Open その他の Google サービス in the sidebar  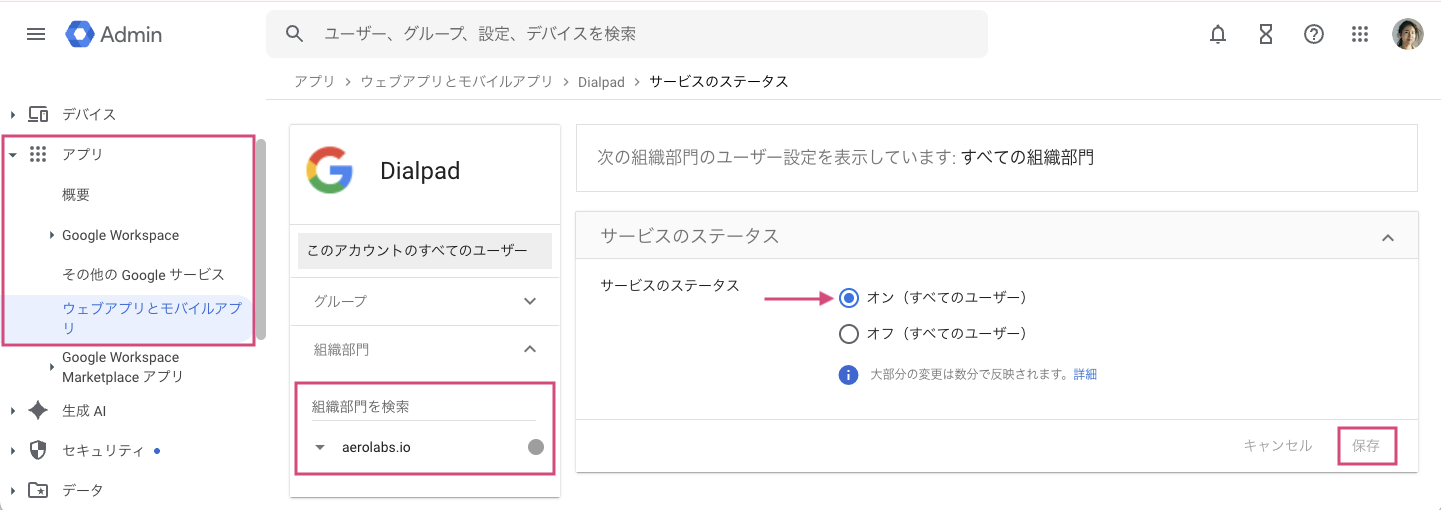click(143, 275)
